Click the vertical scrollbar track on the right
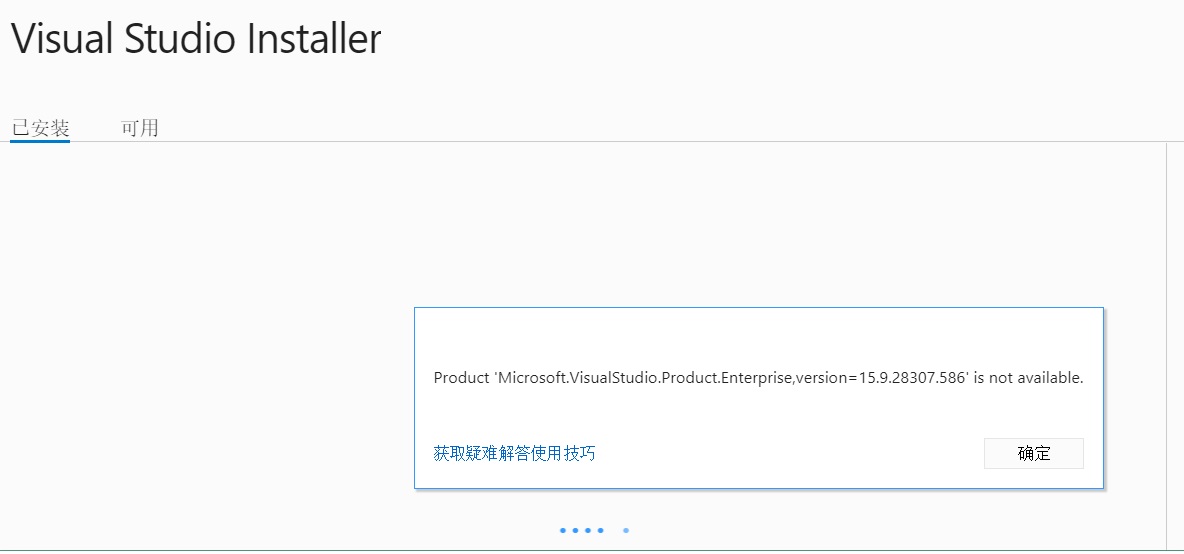 click(1175, 340)
